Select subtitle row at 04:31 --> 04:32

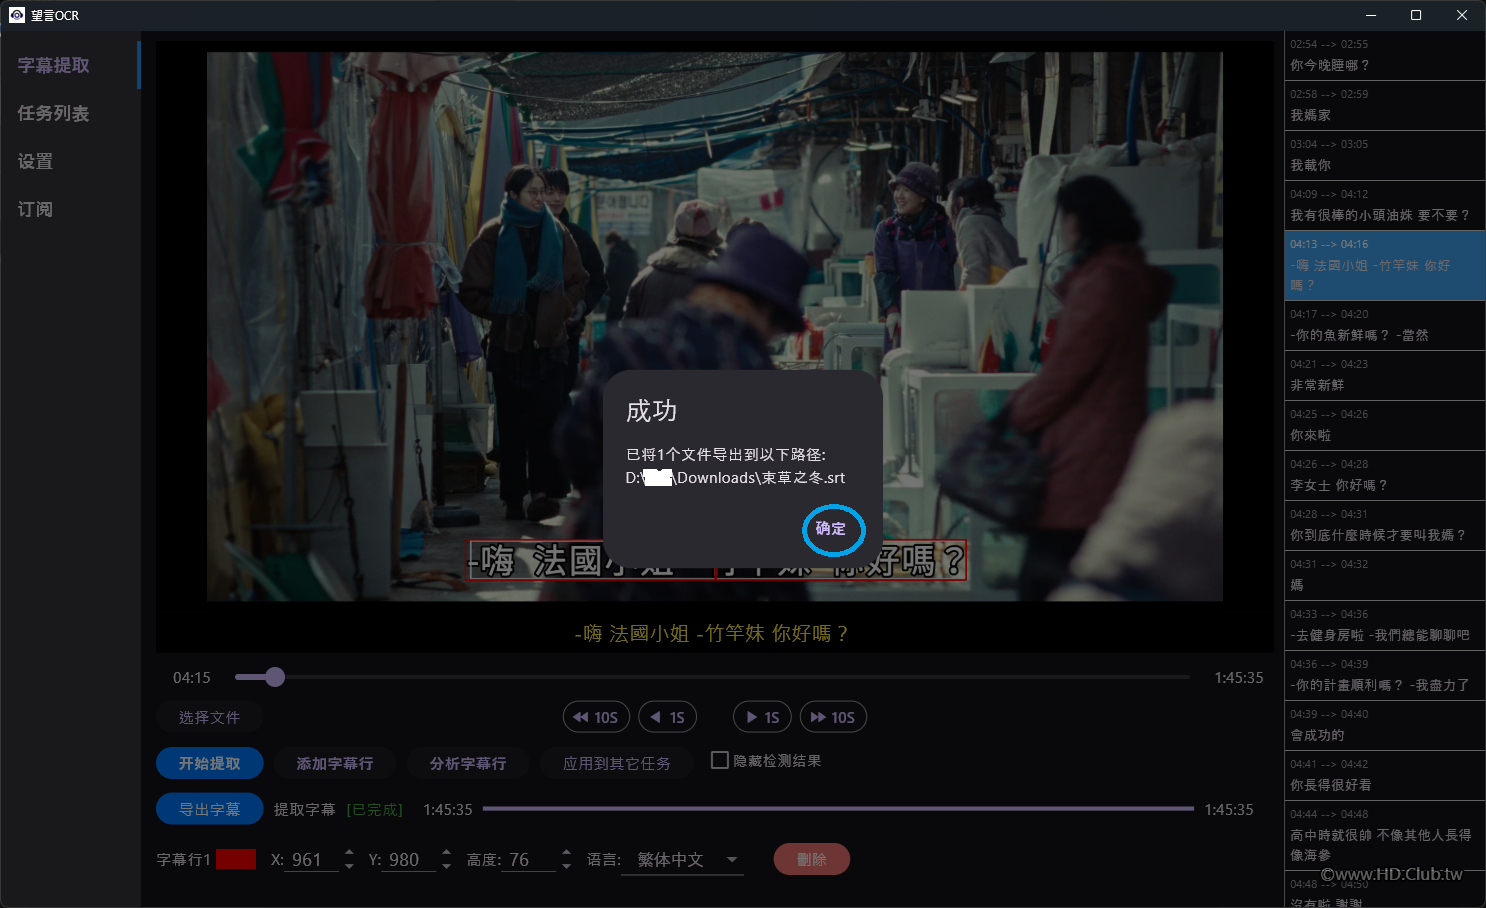point(1385,576)
